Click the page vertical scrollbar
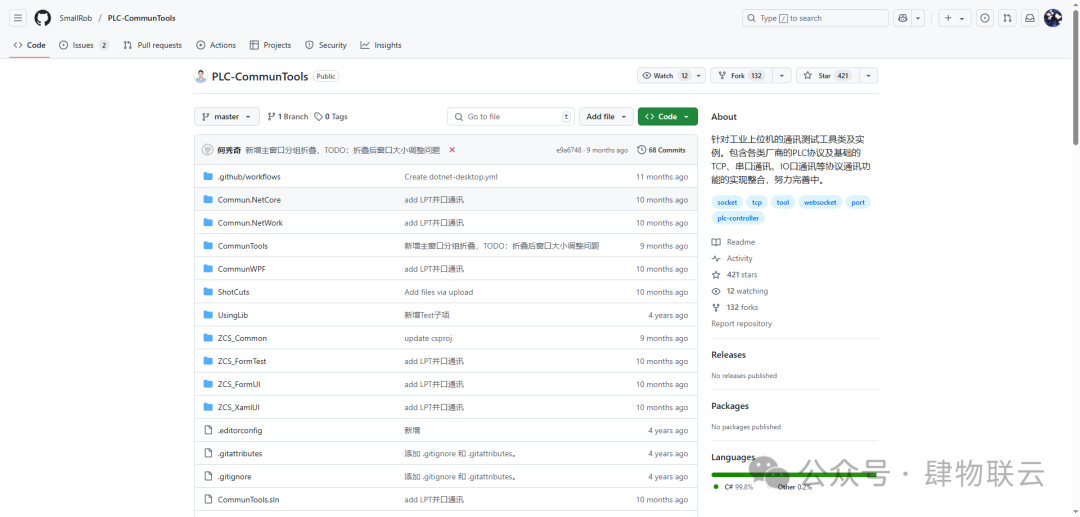The image size is (1080, 517). 1075,76
